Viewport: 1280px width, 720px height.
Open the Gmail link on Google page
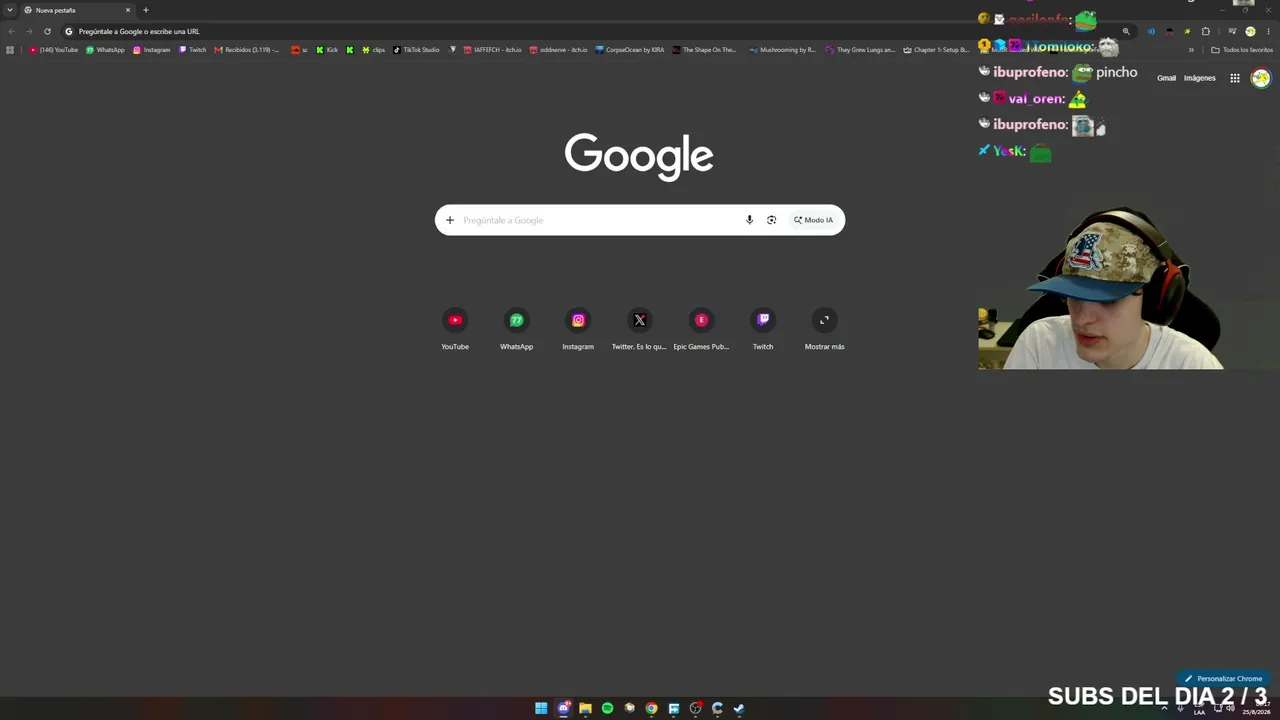[1167, 78]
